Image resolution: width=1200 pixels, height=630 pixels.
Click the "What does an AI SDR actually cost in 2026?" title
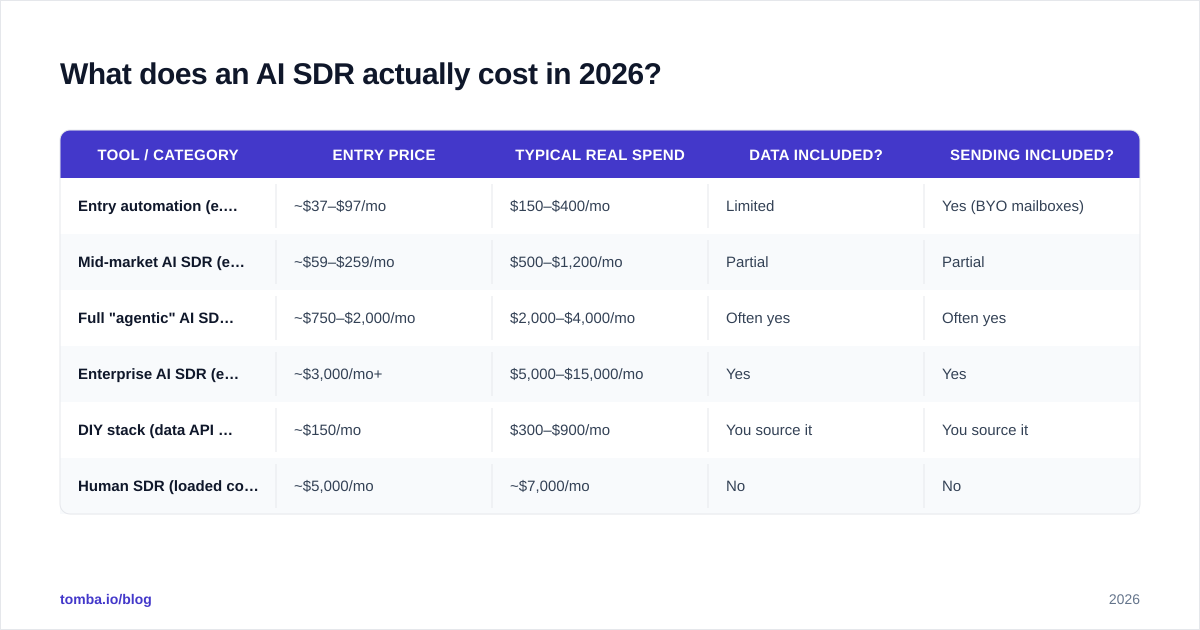[360, 74]
